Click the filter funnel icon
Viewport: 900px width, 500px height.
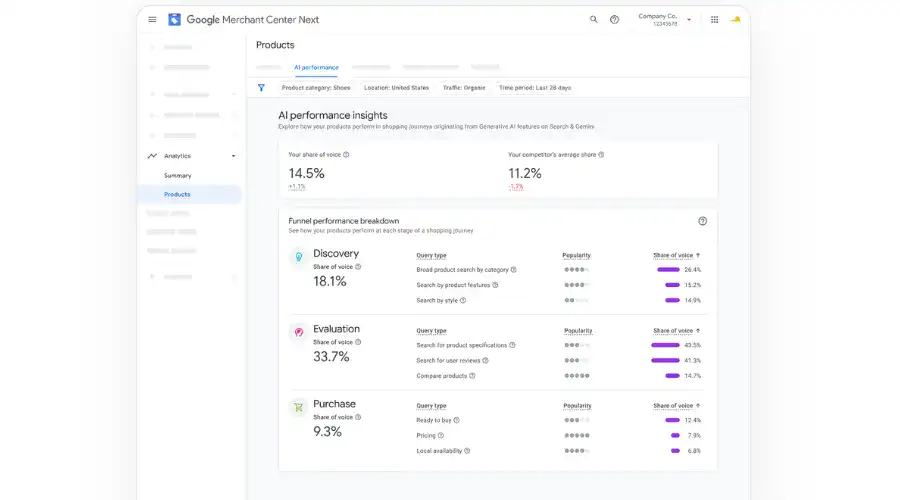[x=261, y=88]
